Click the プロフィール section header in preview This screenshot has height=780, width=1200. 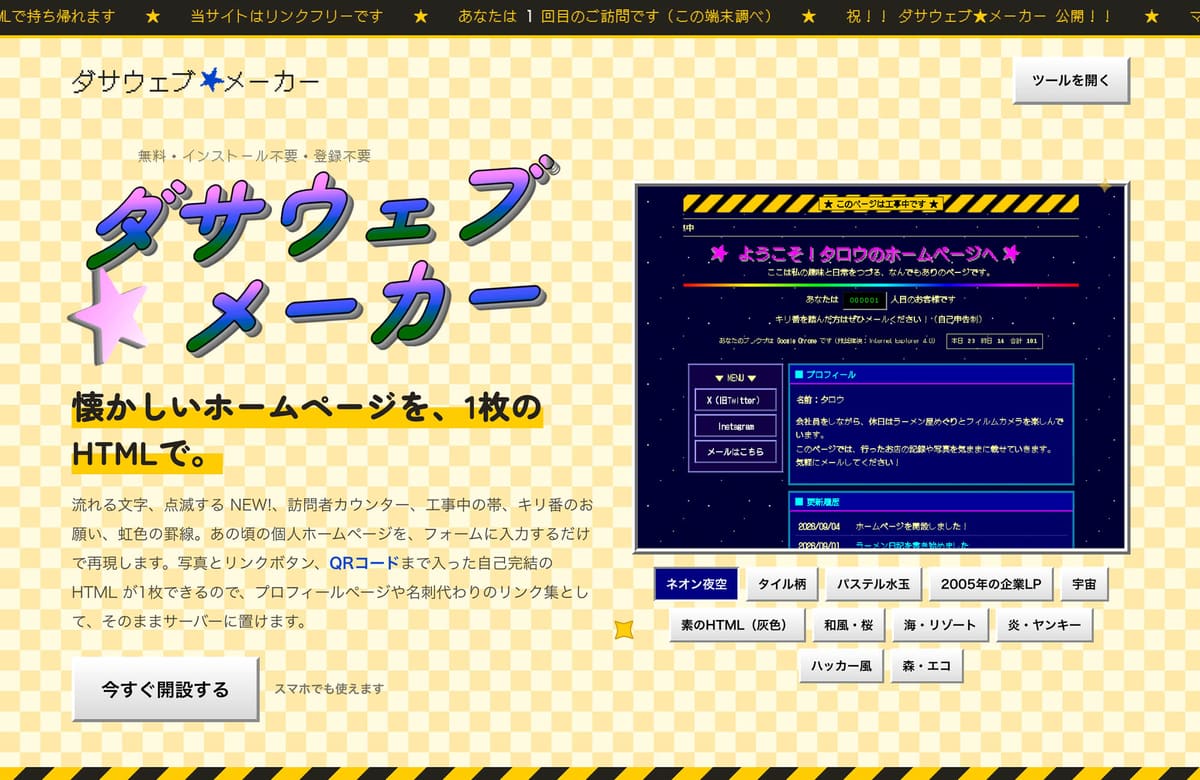(x=931, y=375)
